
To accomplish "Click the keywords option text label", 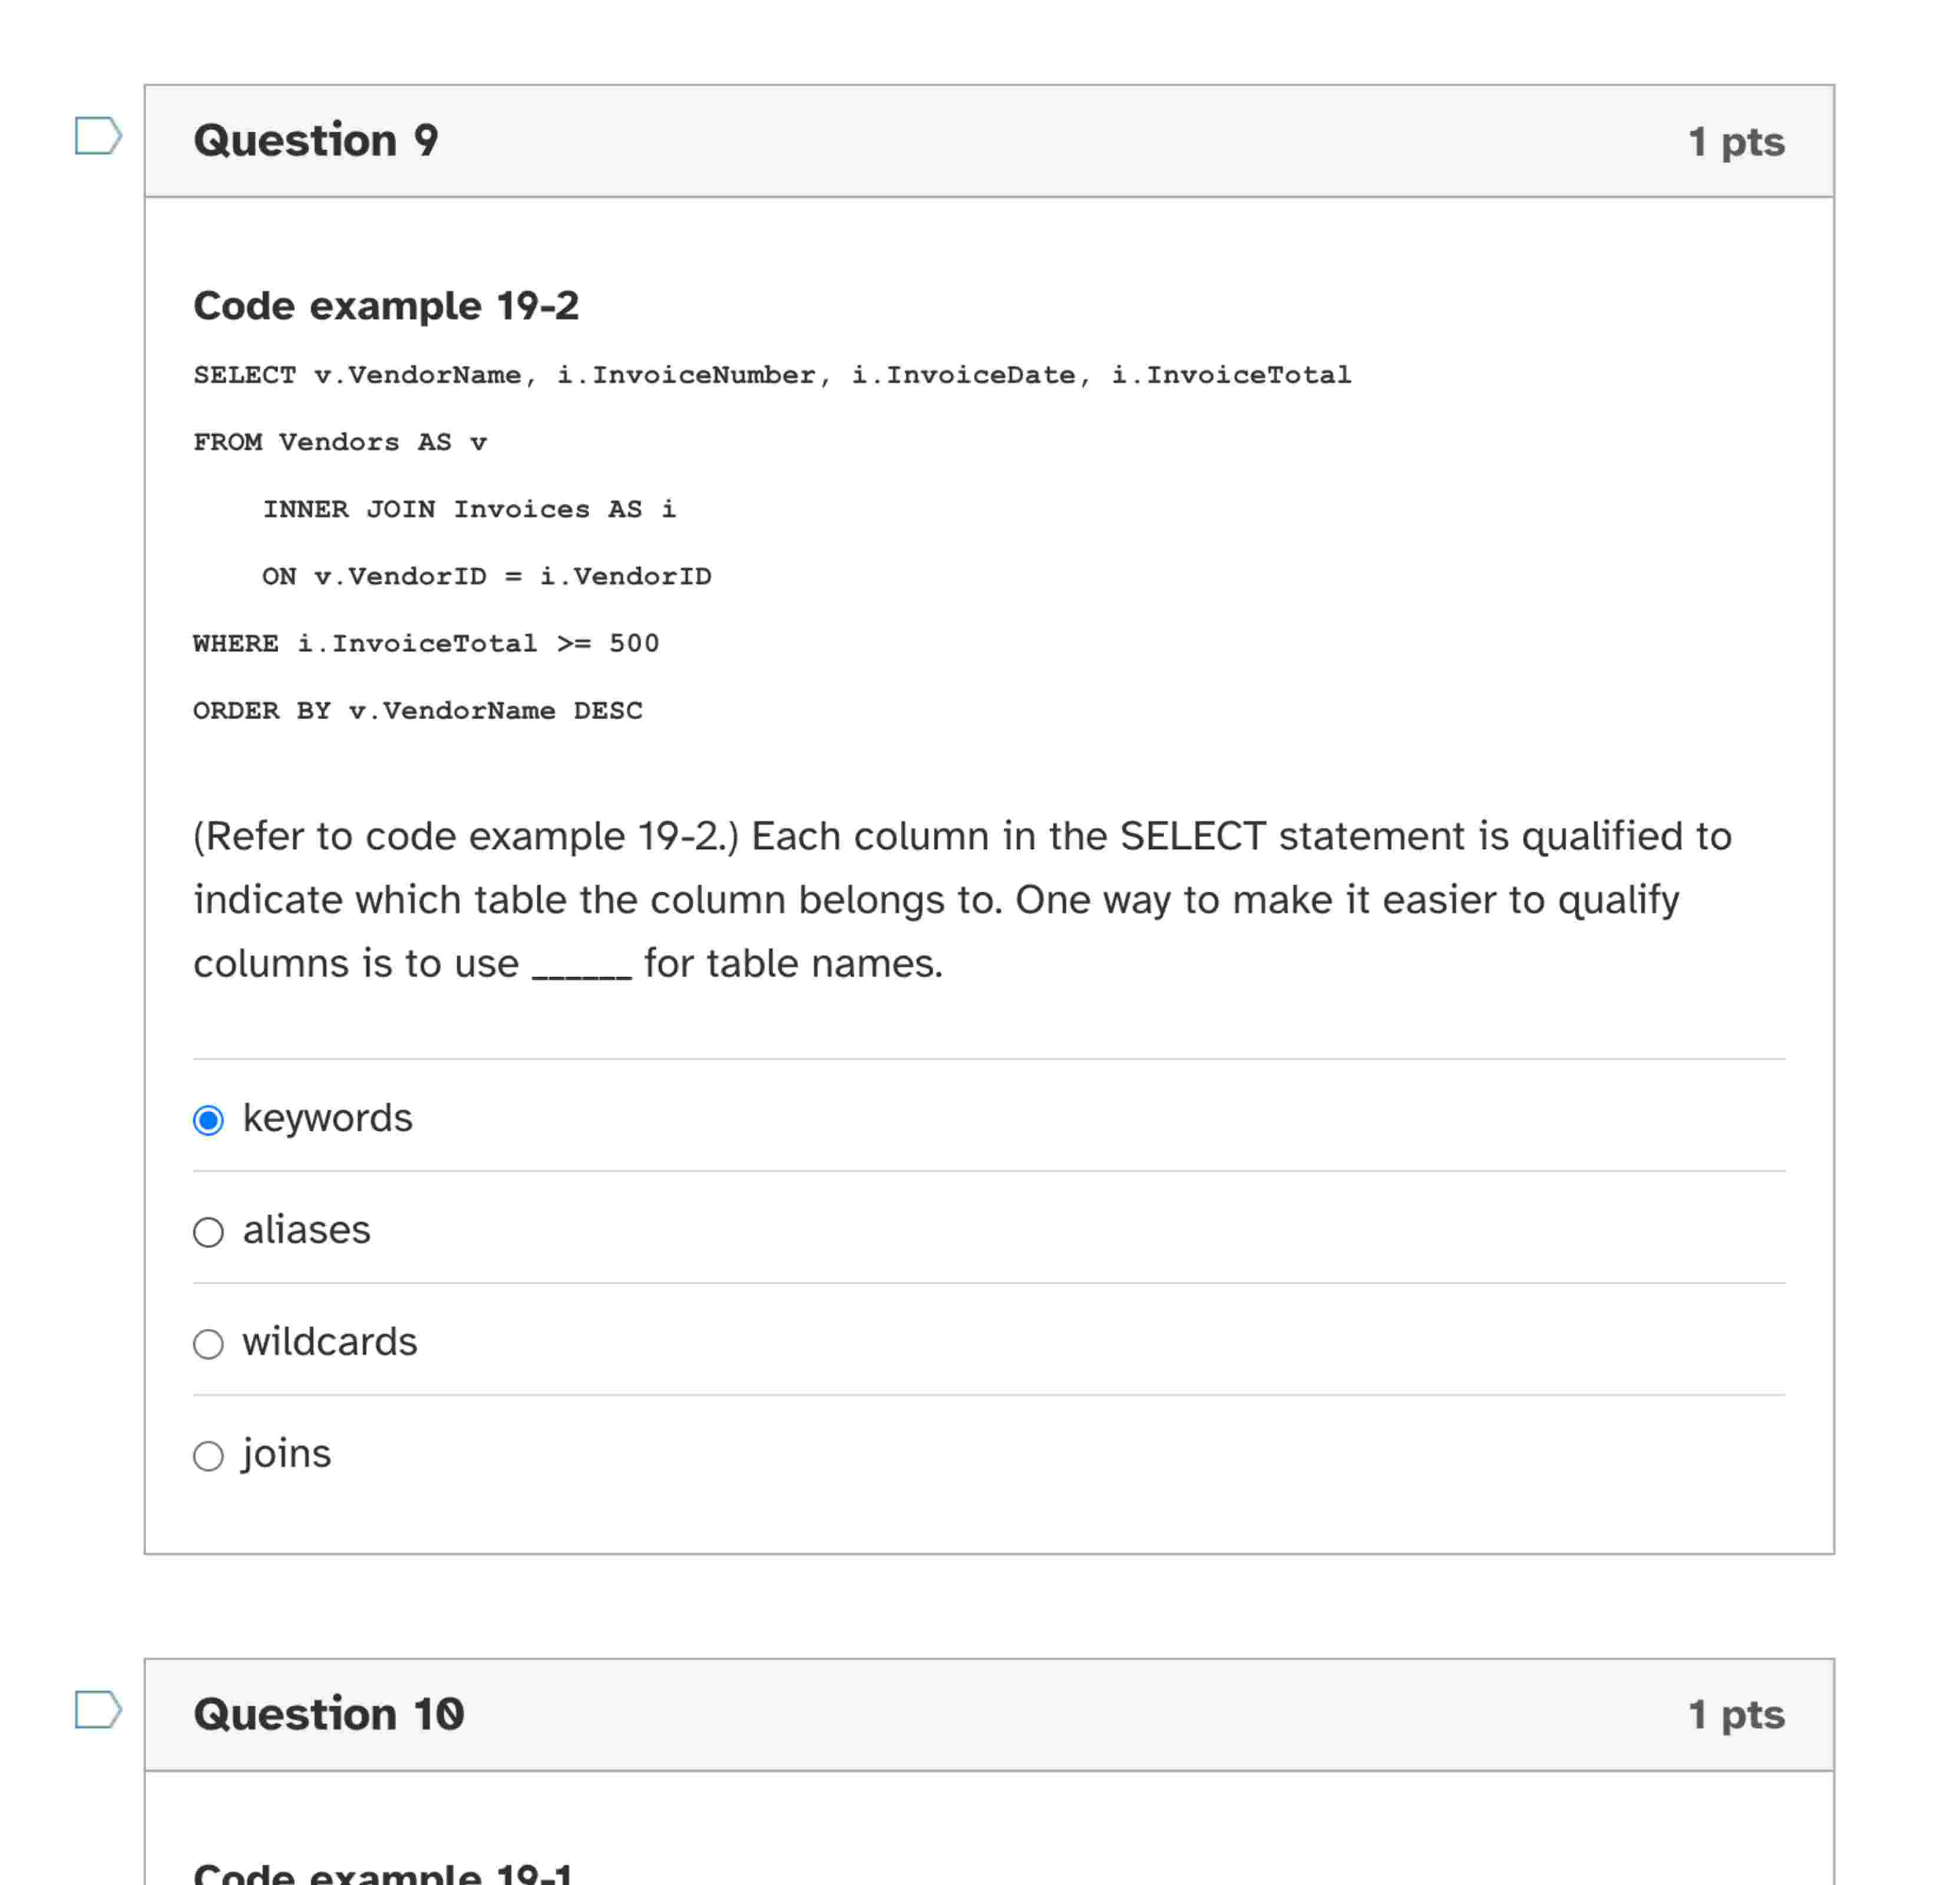I will click(328, 1119).
